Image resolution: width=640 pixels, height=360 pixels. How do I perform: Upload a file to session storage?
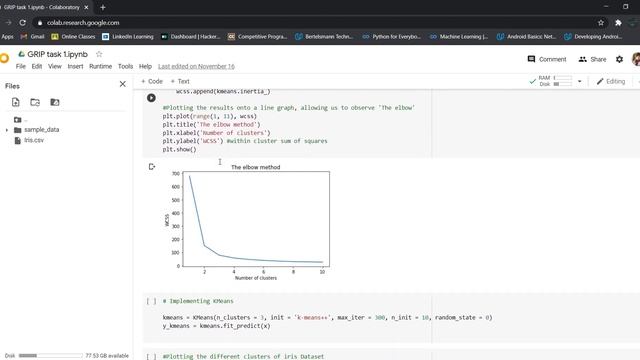(16, 102)
